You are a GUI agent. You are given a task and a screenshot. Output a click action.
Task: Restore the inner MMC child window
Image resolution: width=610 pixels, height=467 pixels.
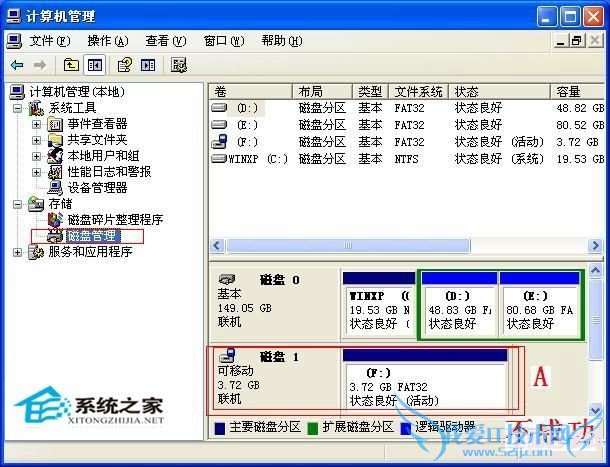coord(577,40)
